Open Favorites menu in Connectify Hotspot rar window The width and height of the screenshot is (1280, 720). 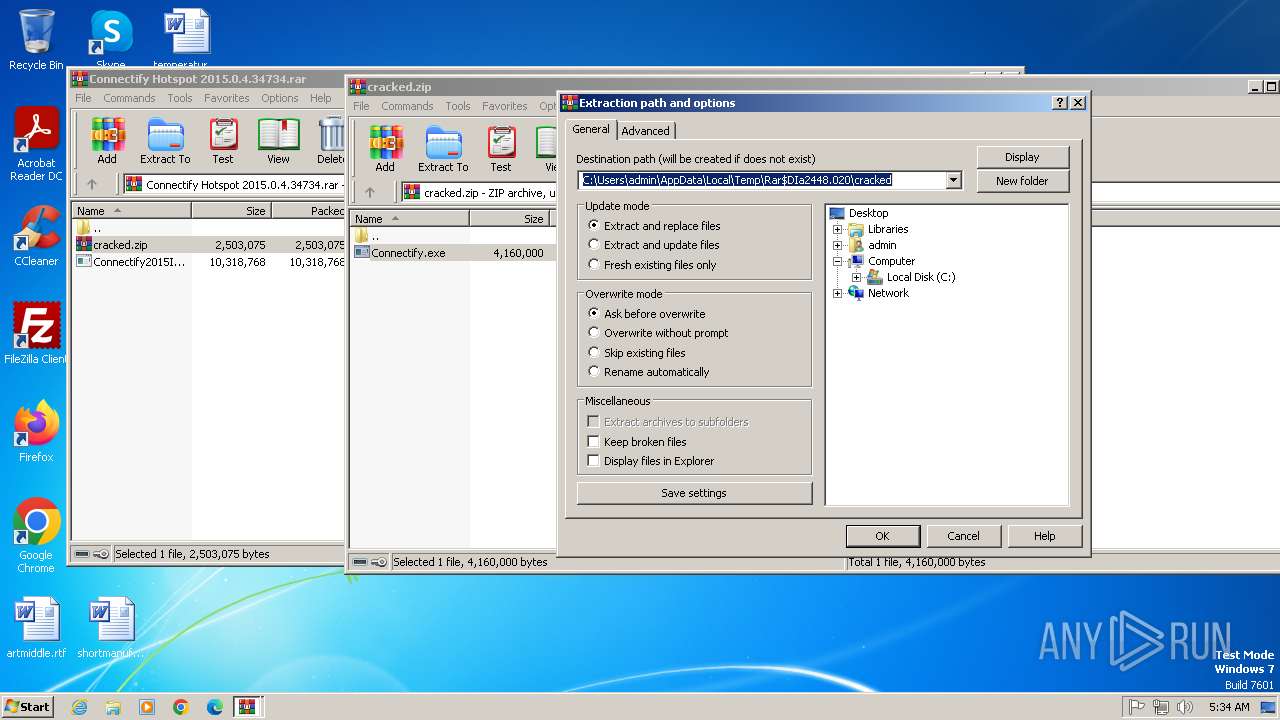(227, 98)
